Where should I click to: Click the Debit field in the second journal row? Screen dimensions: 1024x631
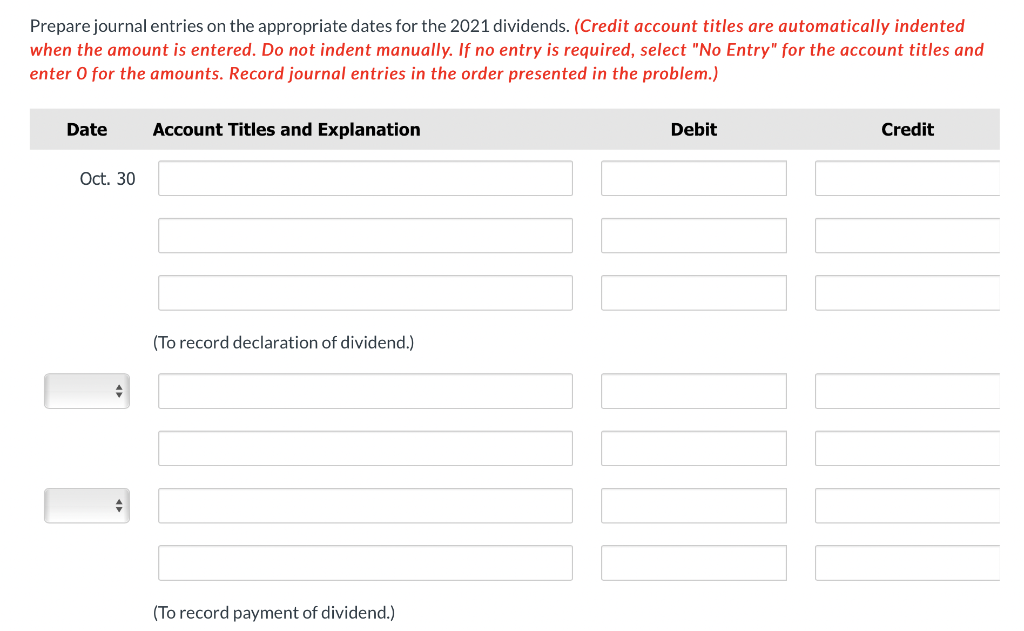[x=693, y=235]
